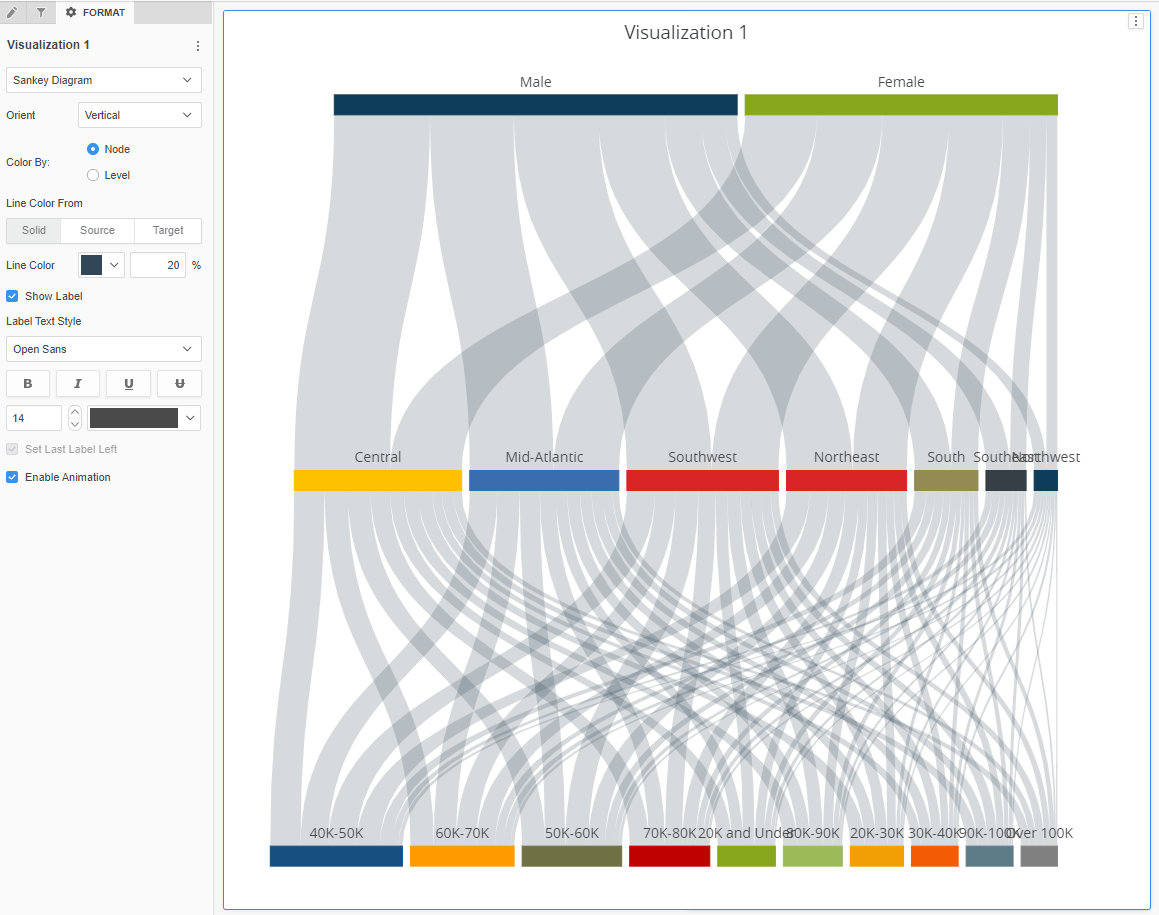The image size is (1159, 915).
Task: Open the Open Sans font dropdown
Action: click(x=104, y=349)
